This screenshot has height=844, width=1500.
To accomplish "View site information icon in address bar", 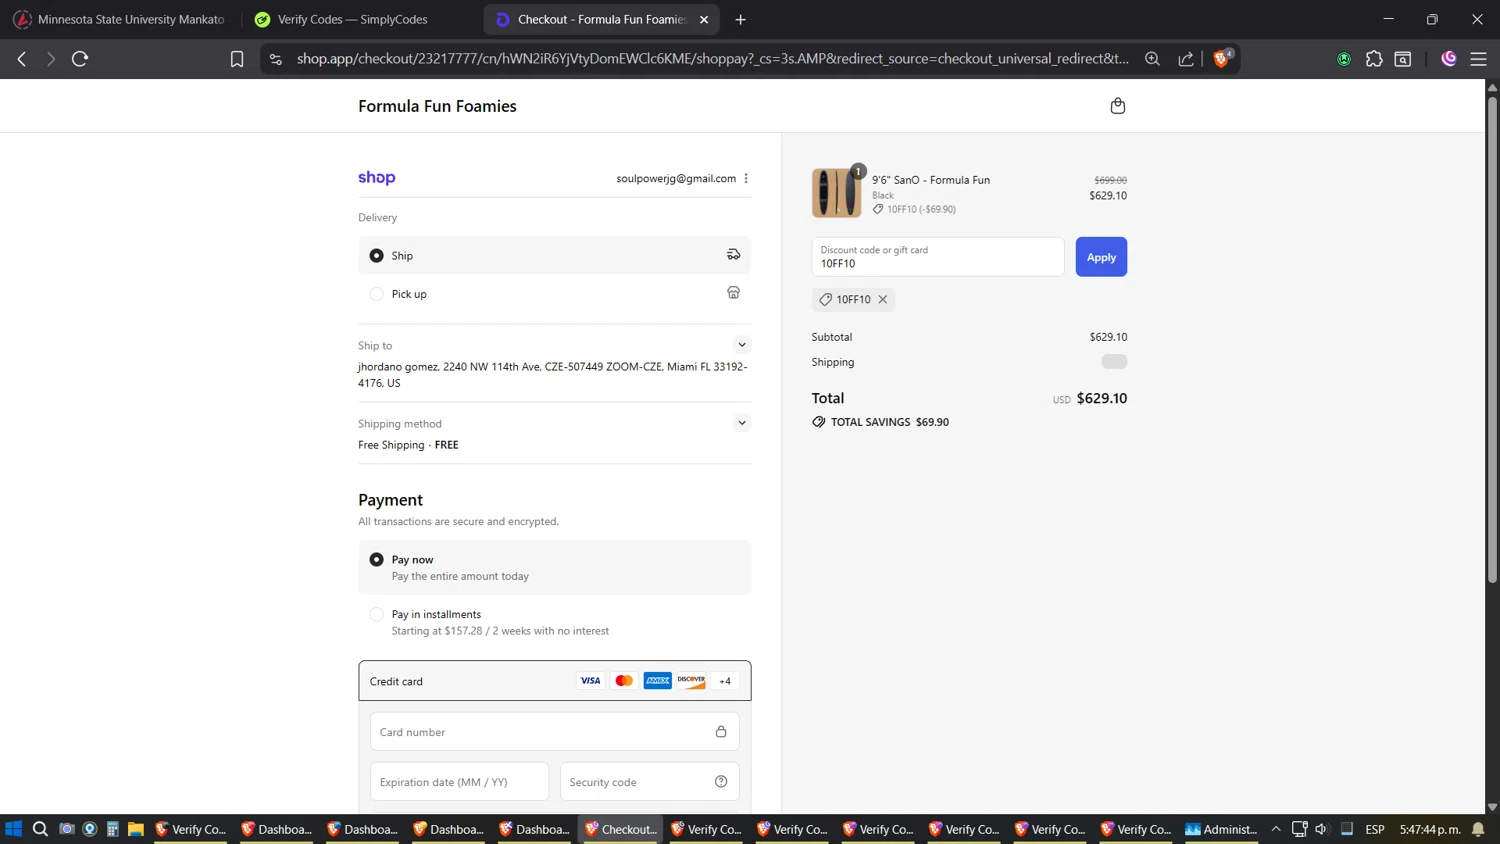I will click(x=276, y=59).
